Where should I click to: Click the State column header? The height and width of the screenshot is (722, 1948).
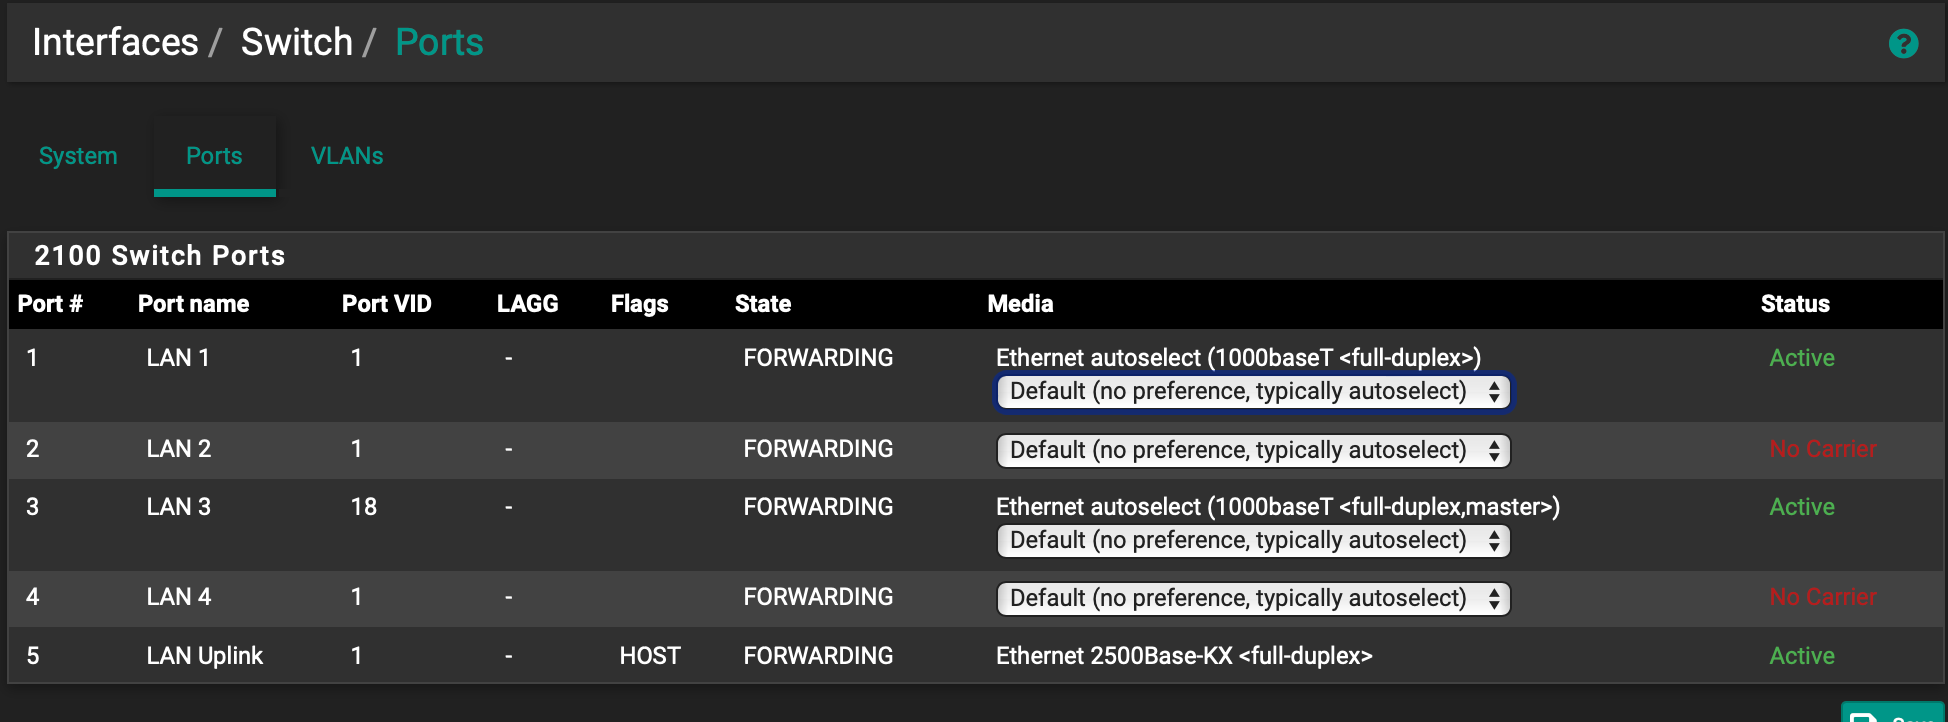pyautogui.click(x=763, y=304)
